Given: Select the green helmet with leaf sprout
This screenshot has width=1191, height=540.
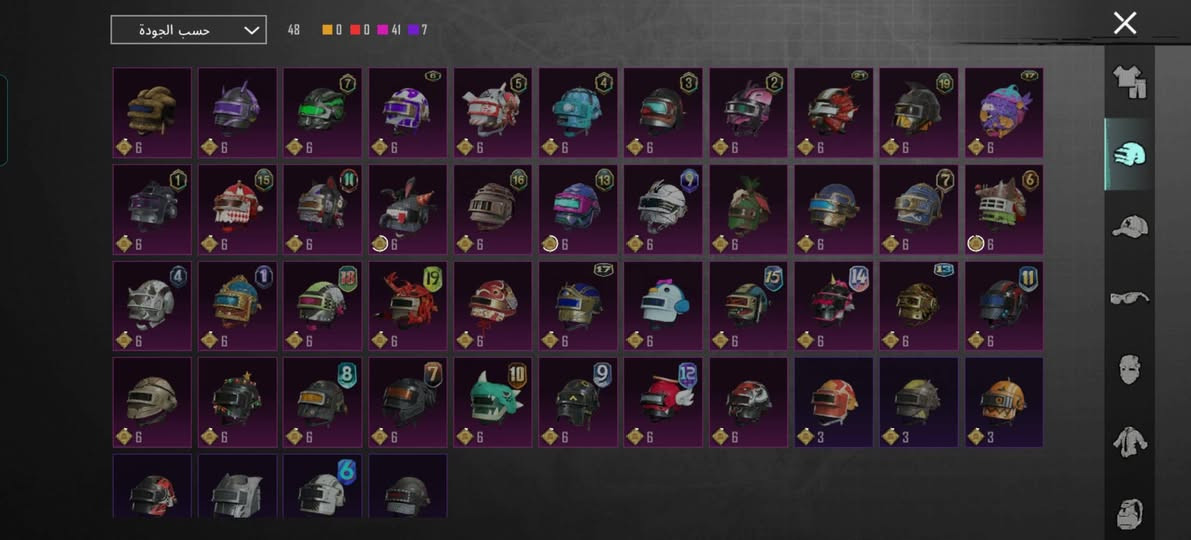Looking at the screenshot, I should tap(748, 209).
